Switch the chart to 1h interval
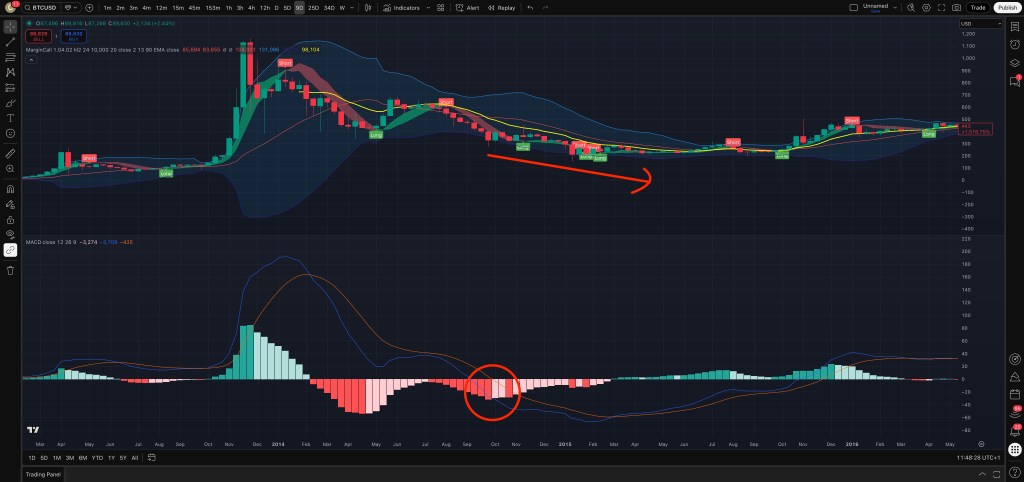 228,7
